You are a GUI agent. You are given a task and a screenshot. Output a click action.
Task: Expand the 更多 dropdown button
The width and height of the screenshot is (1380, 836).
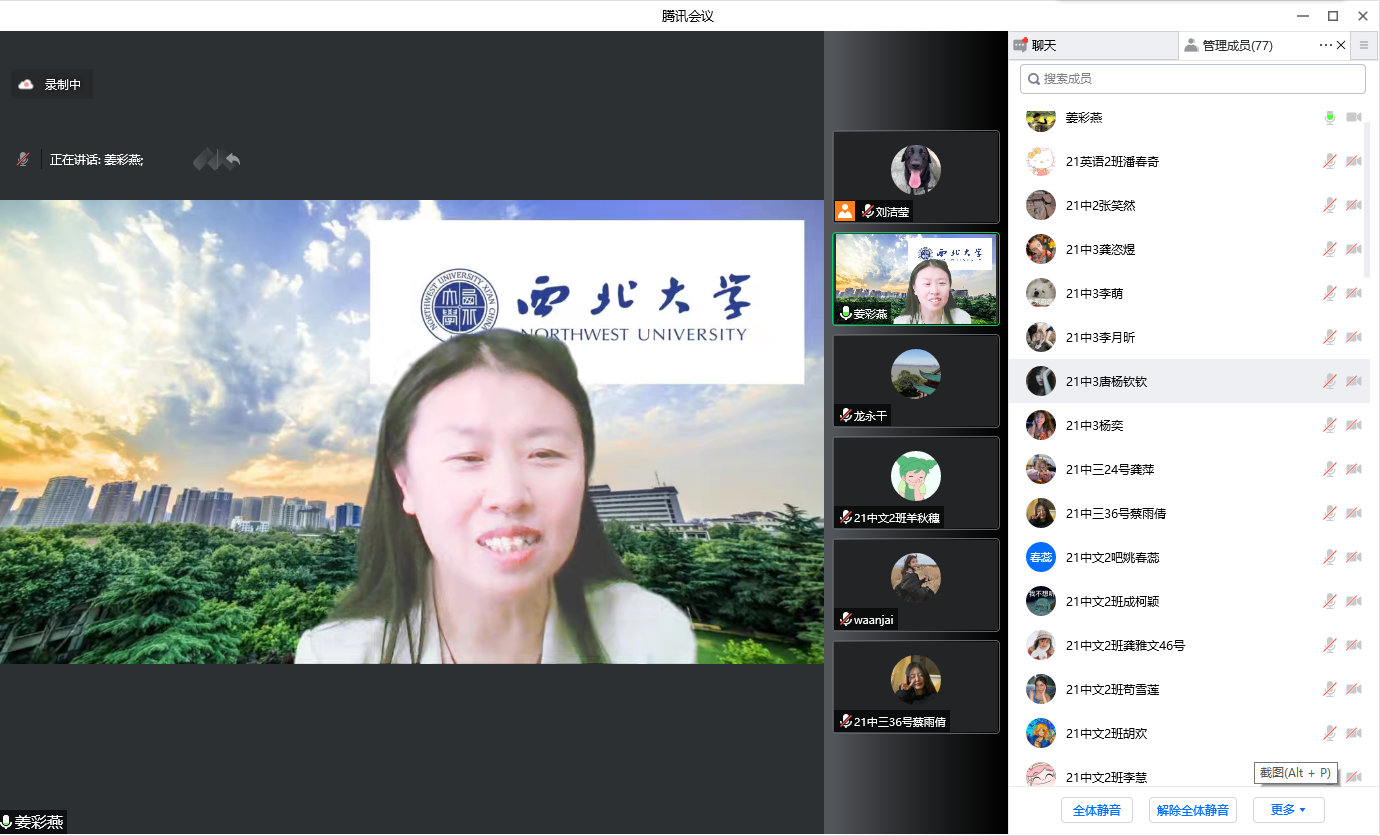(1288, 810)
